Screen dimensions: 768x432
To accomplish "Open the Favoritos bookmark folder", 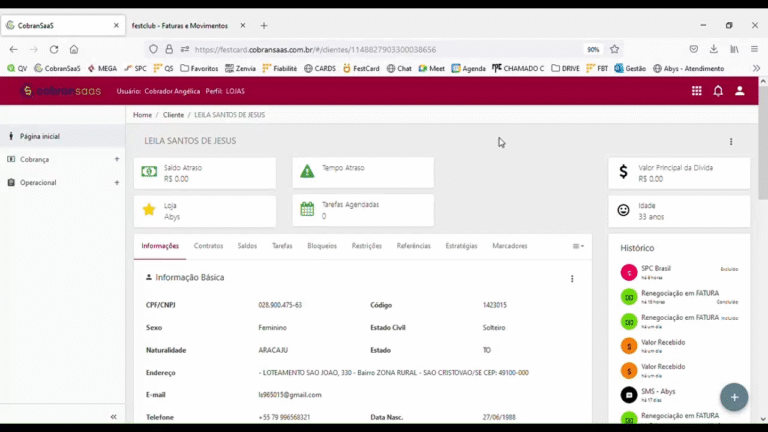I will (199, 69).
